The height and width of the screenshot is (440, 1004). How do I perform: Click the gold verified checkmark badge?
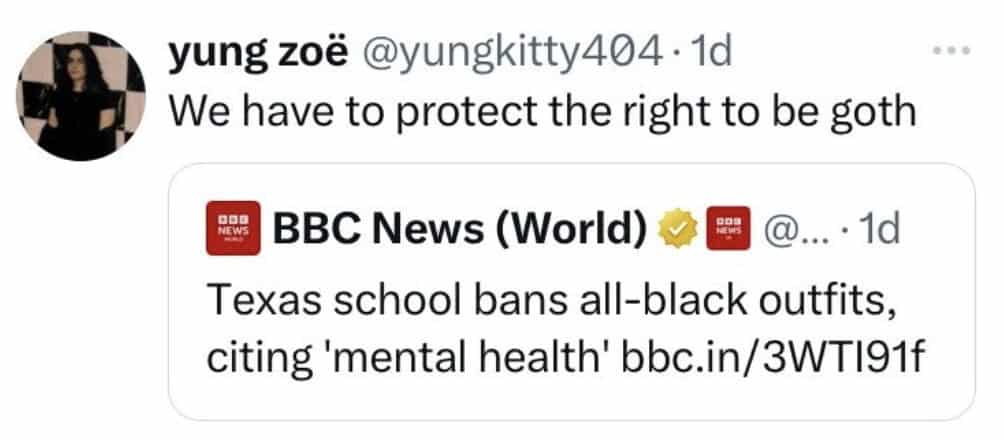(679, 231)
